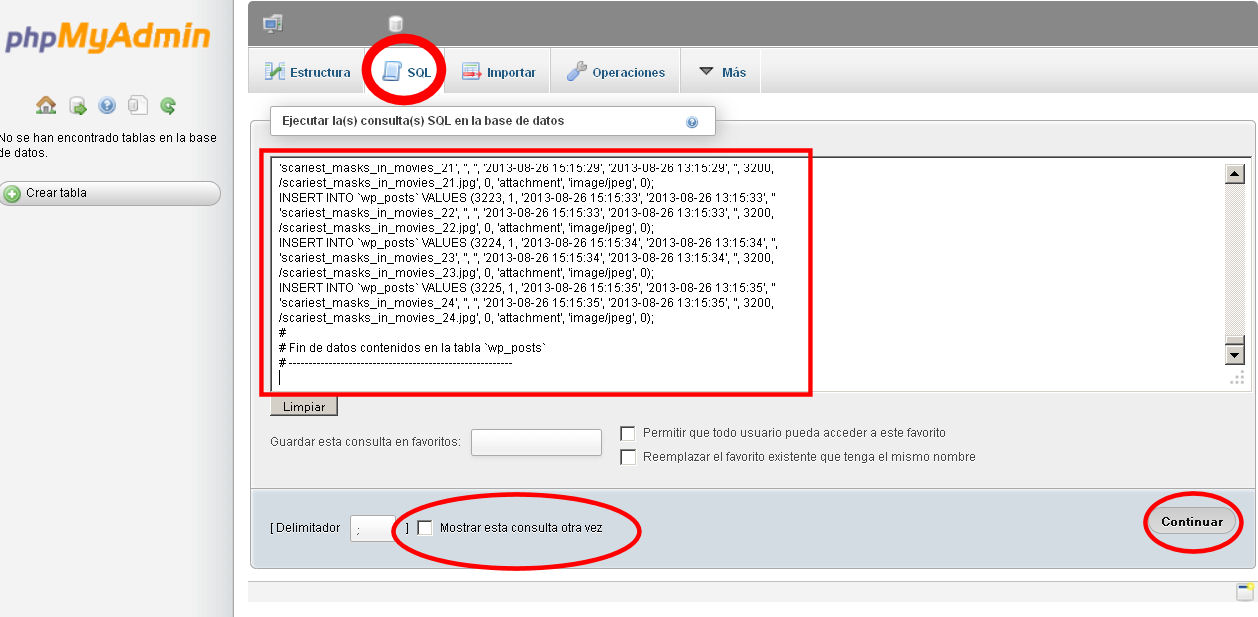The height and width of the screenshot is (617, 1258).
Task: Open SQL help icon next to query title
Action: [x=692, y=122]
